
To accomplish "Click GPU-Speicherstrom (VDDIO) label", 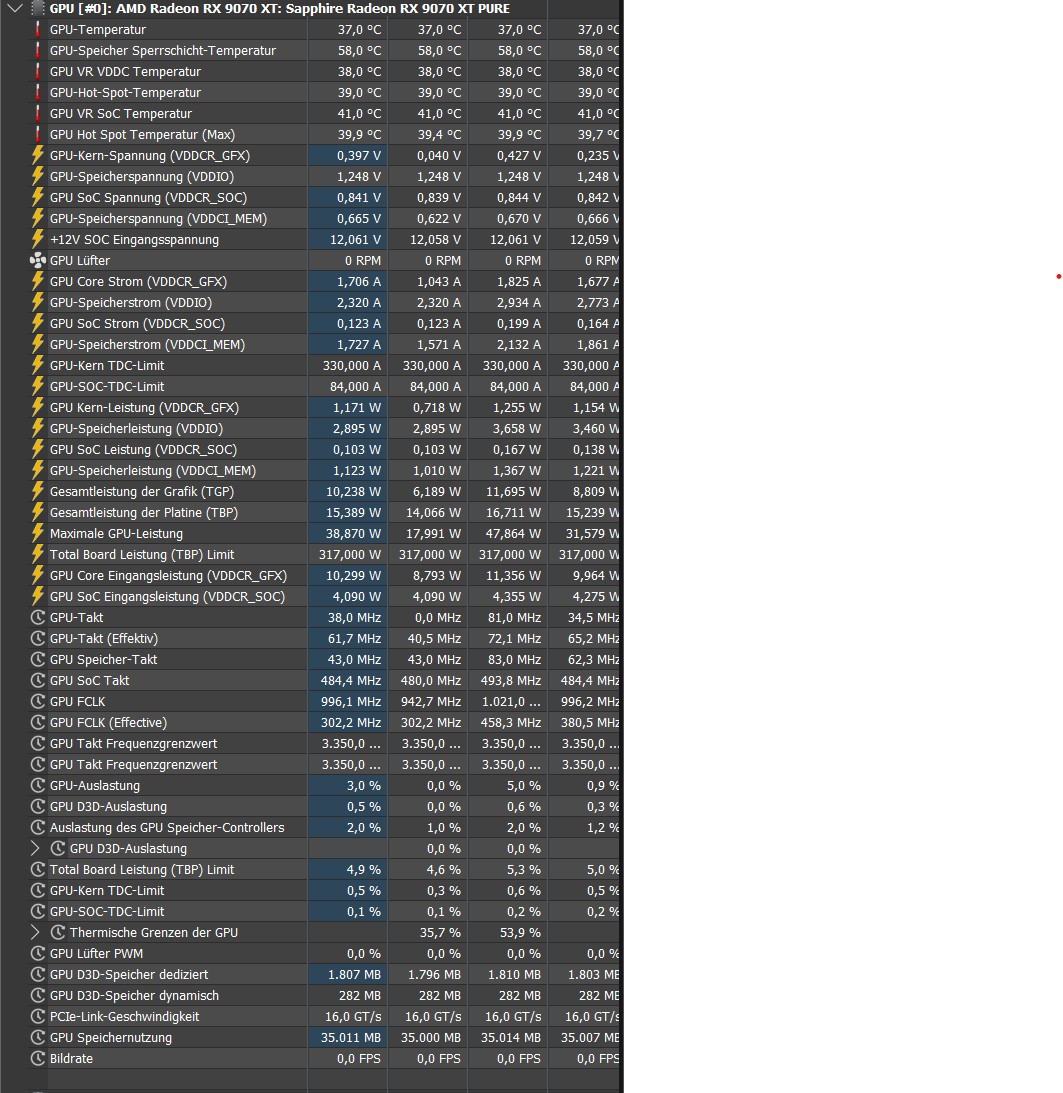I will [x=130, y=303].
